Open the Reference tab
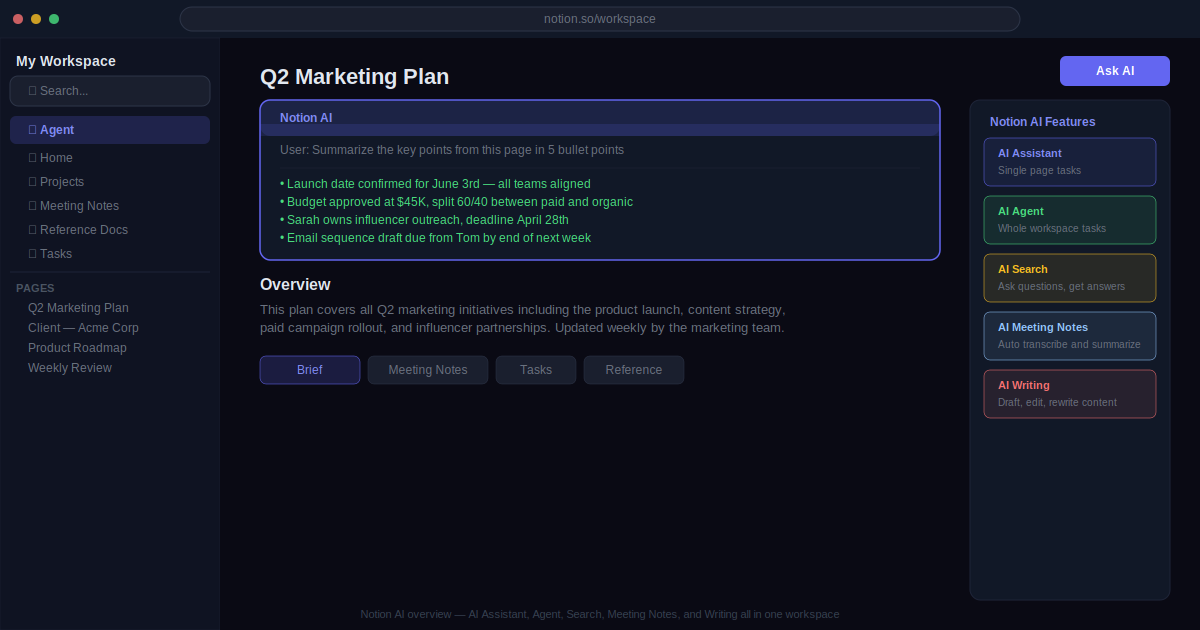 pos(634,370)
